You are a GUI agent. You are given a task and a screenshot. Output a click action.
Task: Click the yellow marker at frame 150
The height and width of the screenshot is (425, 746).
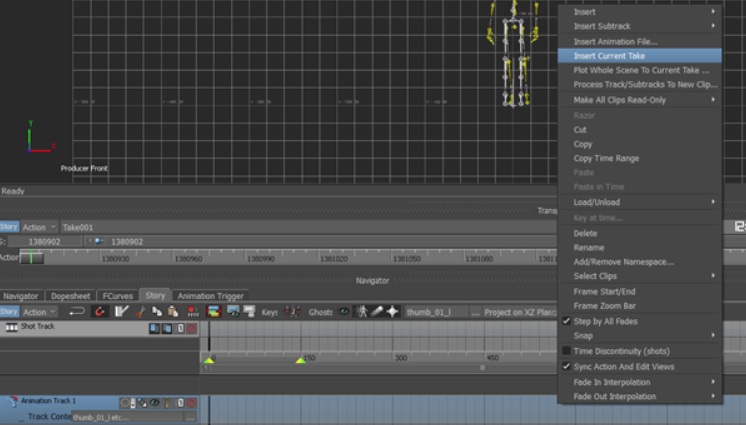tap(300, 360)
